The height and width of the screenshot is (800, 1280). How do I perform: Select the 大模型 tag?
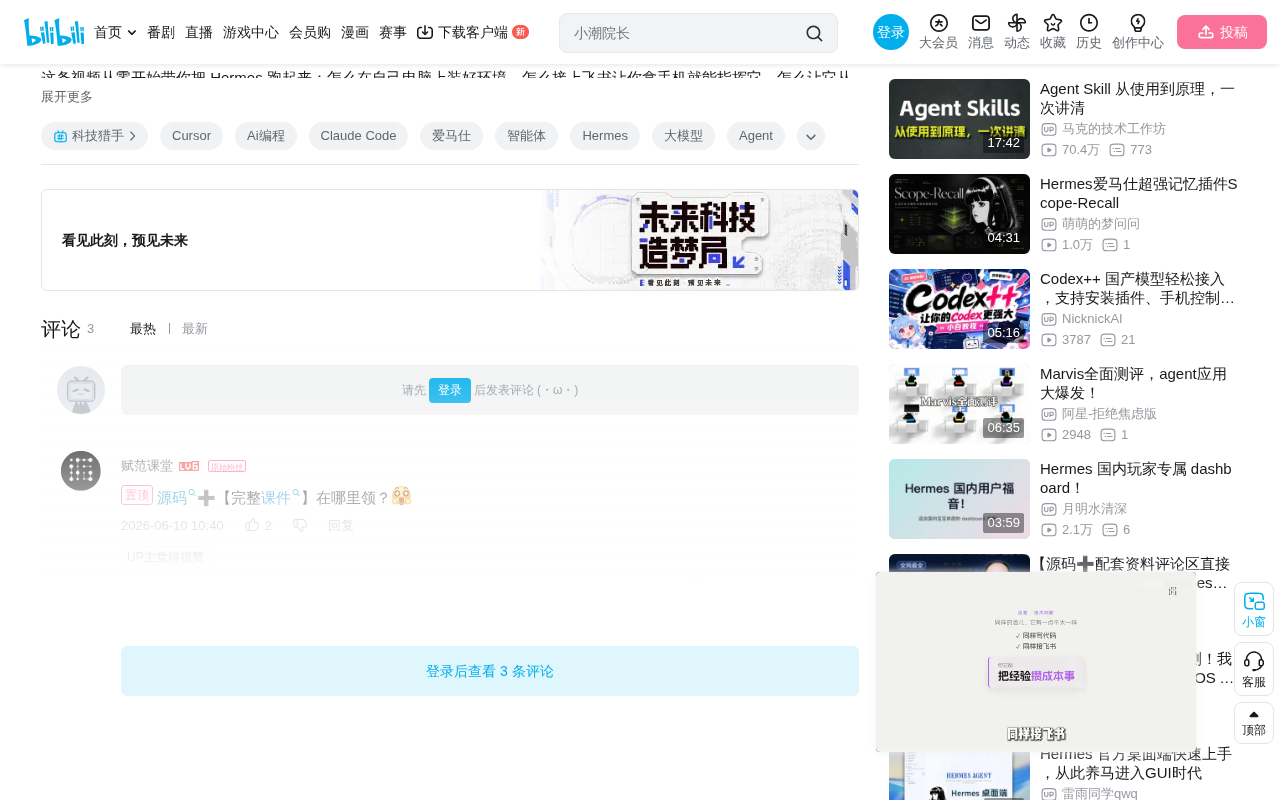(683, 136)
